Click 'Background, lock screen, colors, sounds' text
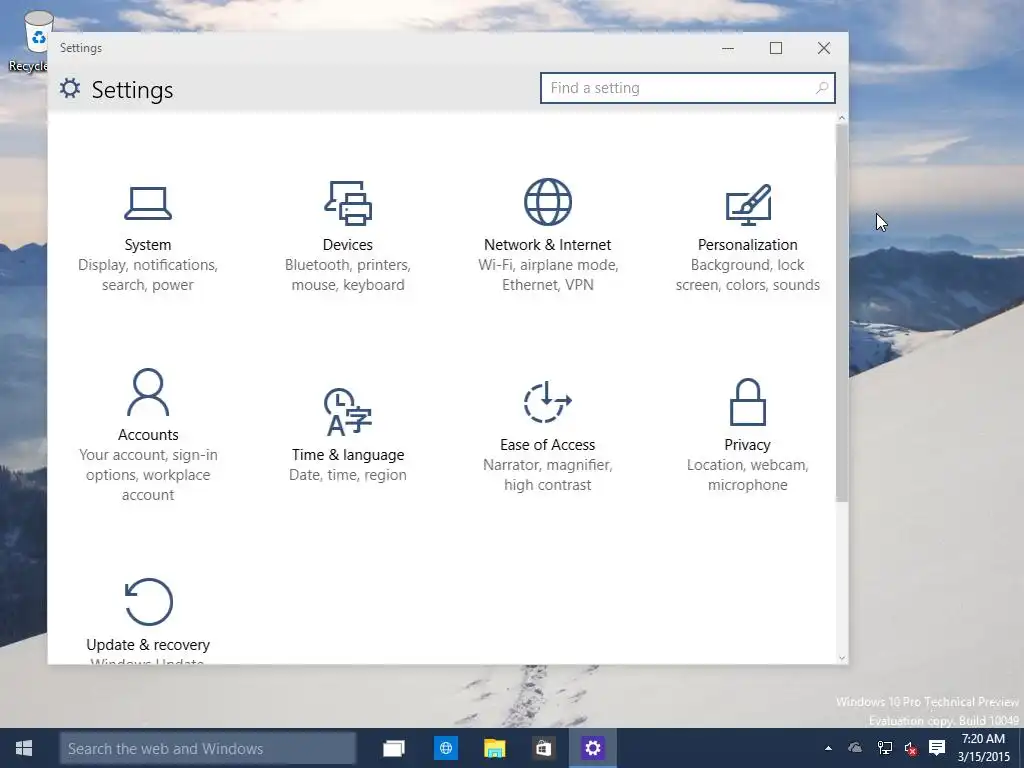 [748, 275]
